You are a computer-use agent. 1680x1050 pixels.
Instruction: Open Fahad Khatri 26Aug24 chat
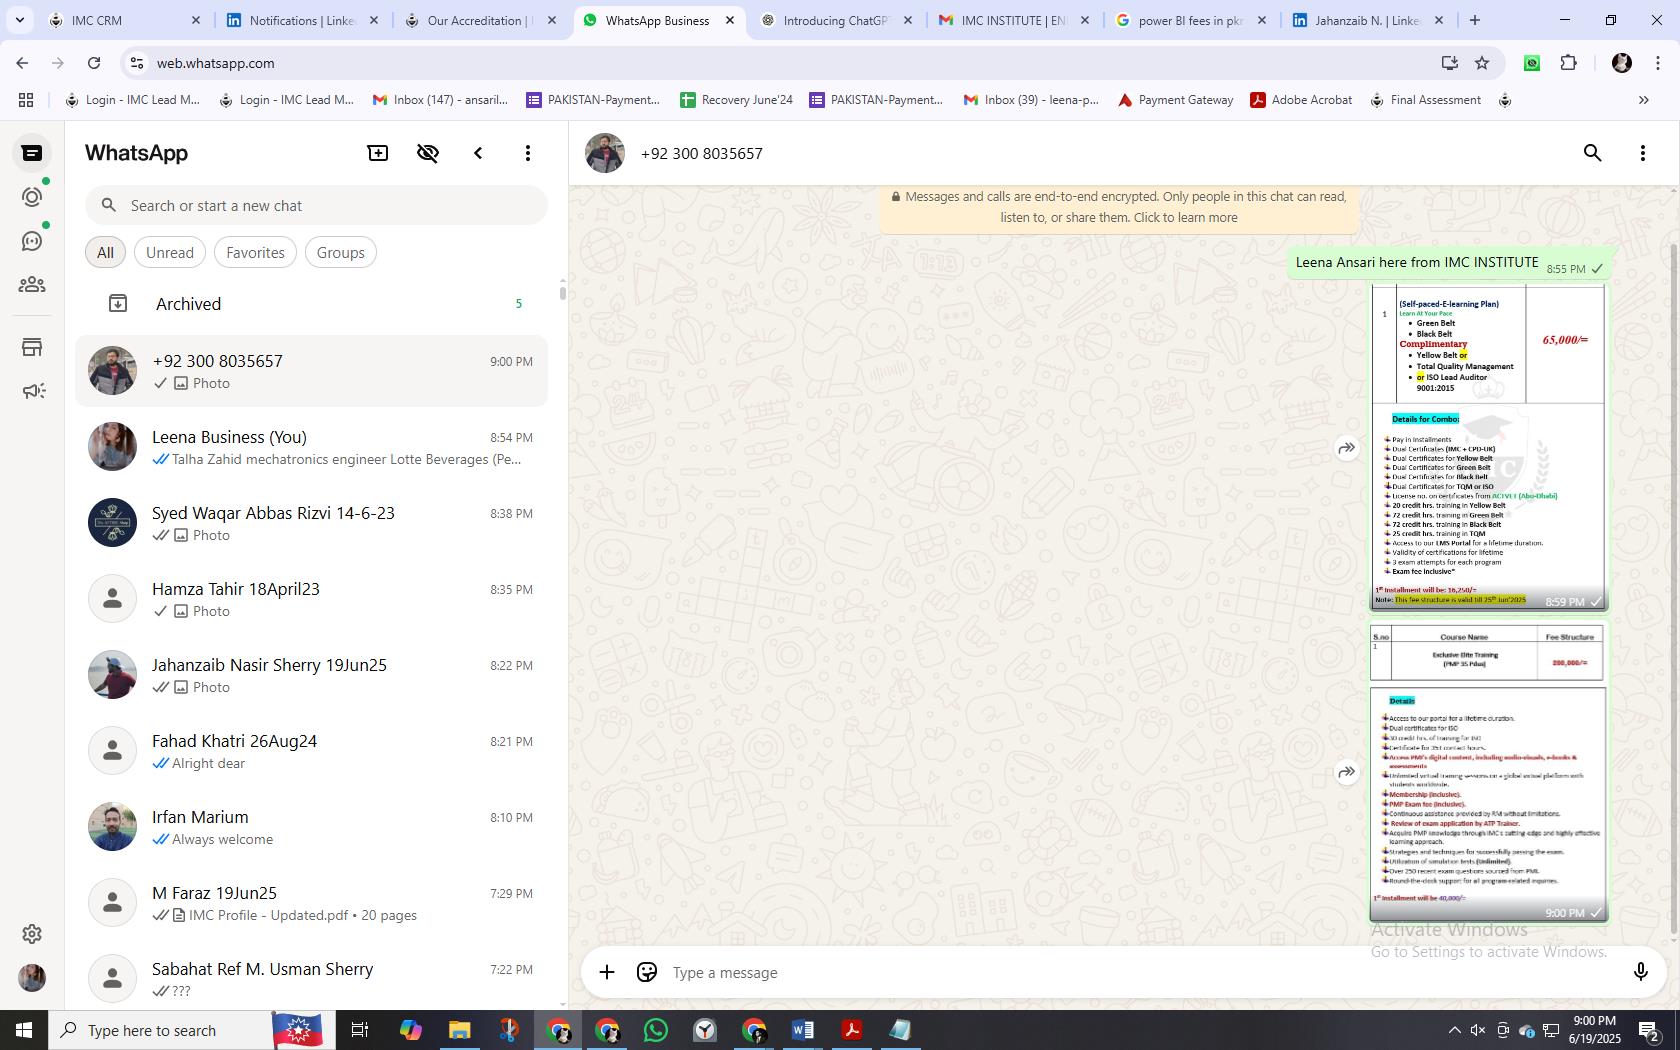click(x=311, y=751)
